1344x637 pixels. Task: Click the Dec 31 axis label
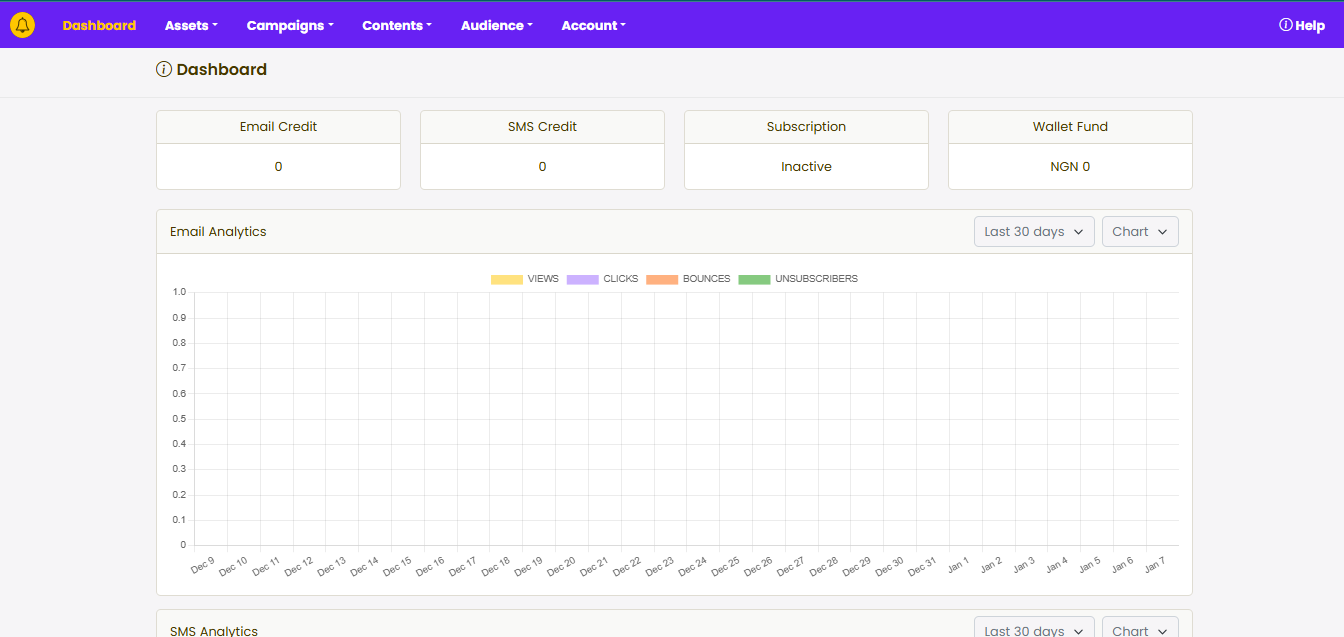[x=922, y=567]
